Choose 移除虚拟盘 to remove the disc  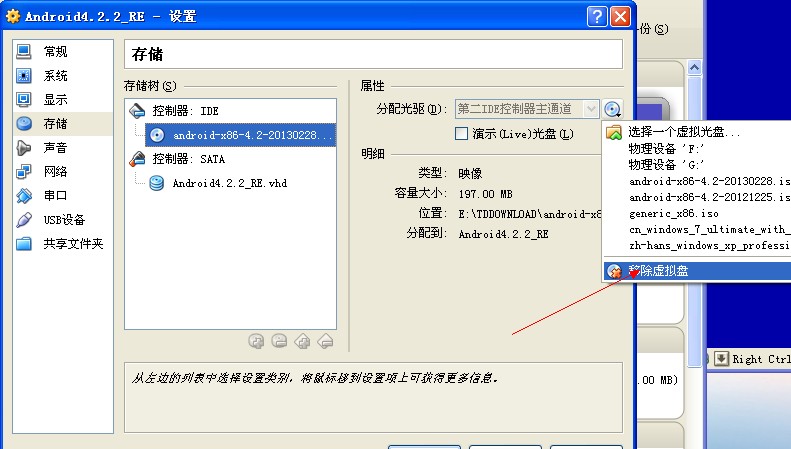[697, 271]
